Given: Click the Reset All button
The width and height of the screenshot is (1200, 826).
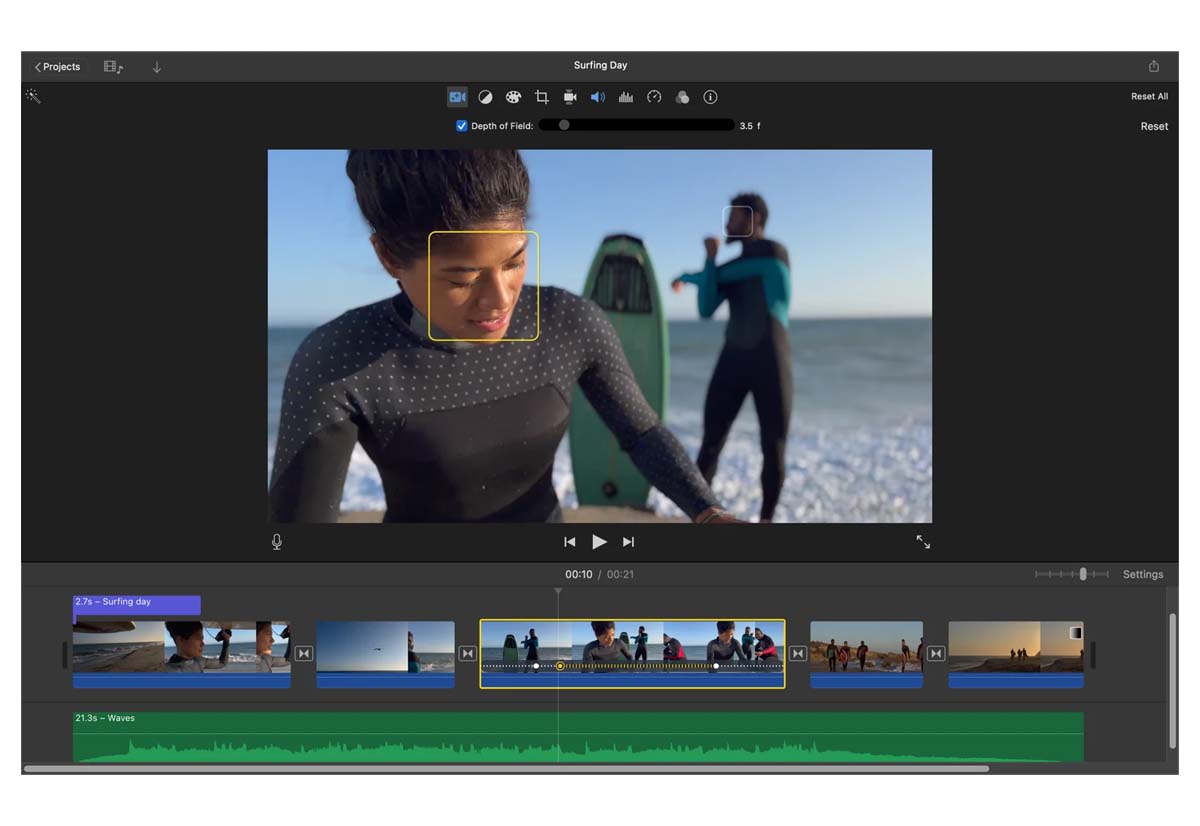Looking at the screenshot, I should (x=1149, y=97).
